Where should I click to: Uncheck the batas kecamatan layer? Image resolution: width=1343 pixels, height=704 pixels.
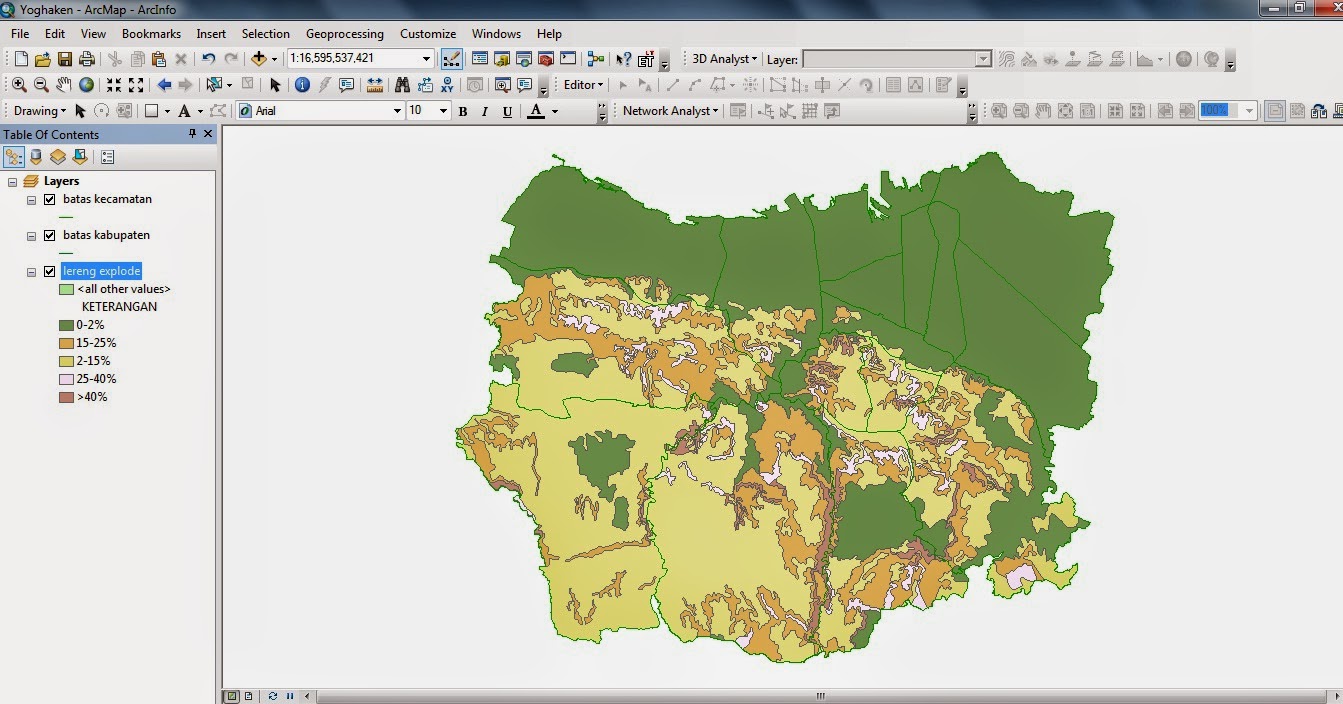(49, 199)
